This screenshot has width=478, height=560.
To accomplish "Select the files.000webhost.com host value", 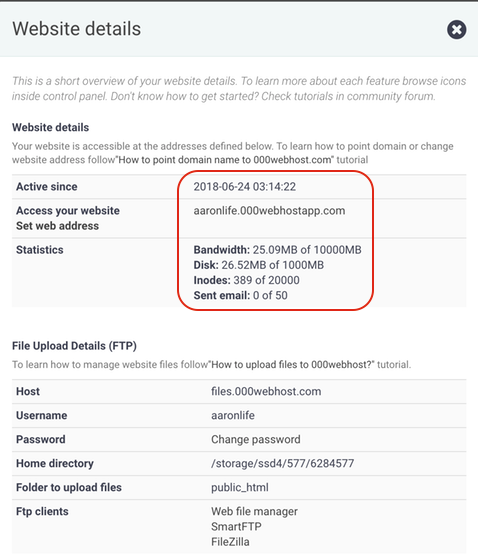I will [x=266, y=391].
